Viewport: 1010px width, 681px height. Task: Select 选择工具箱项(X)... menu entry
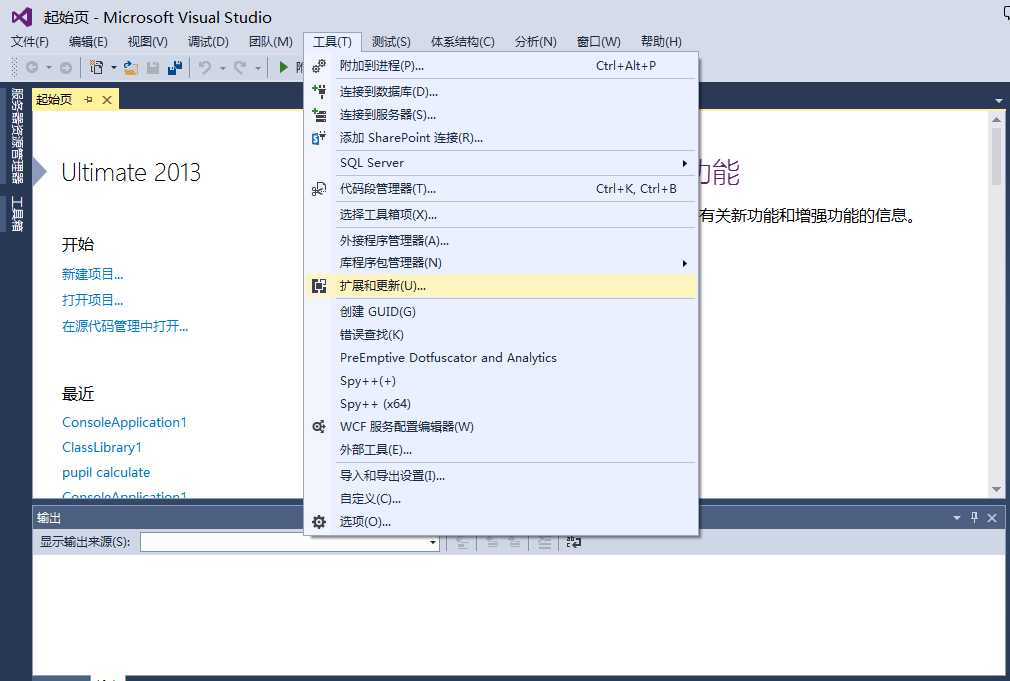[x=502, y=215]
